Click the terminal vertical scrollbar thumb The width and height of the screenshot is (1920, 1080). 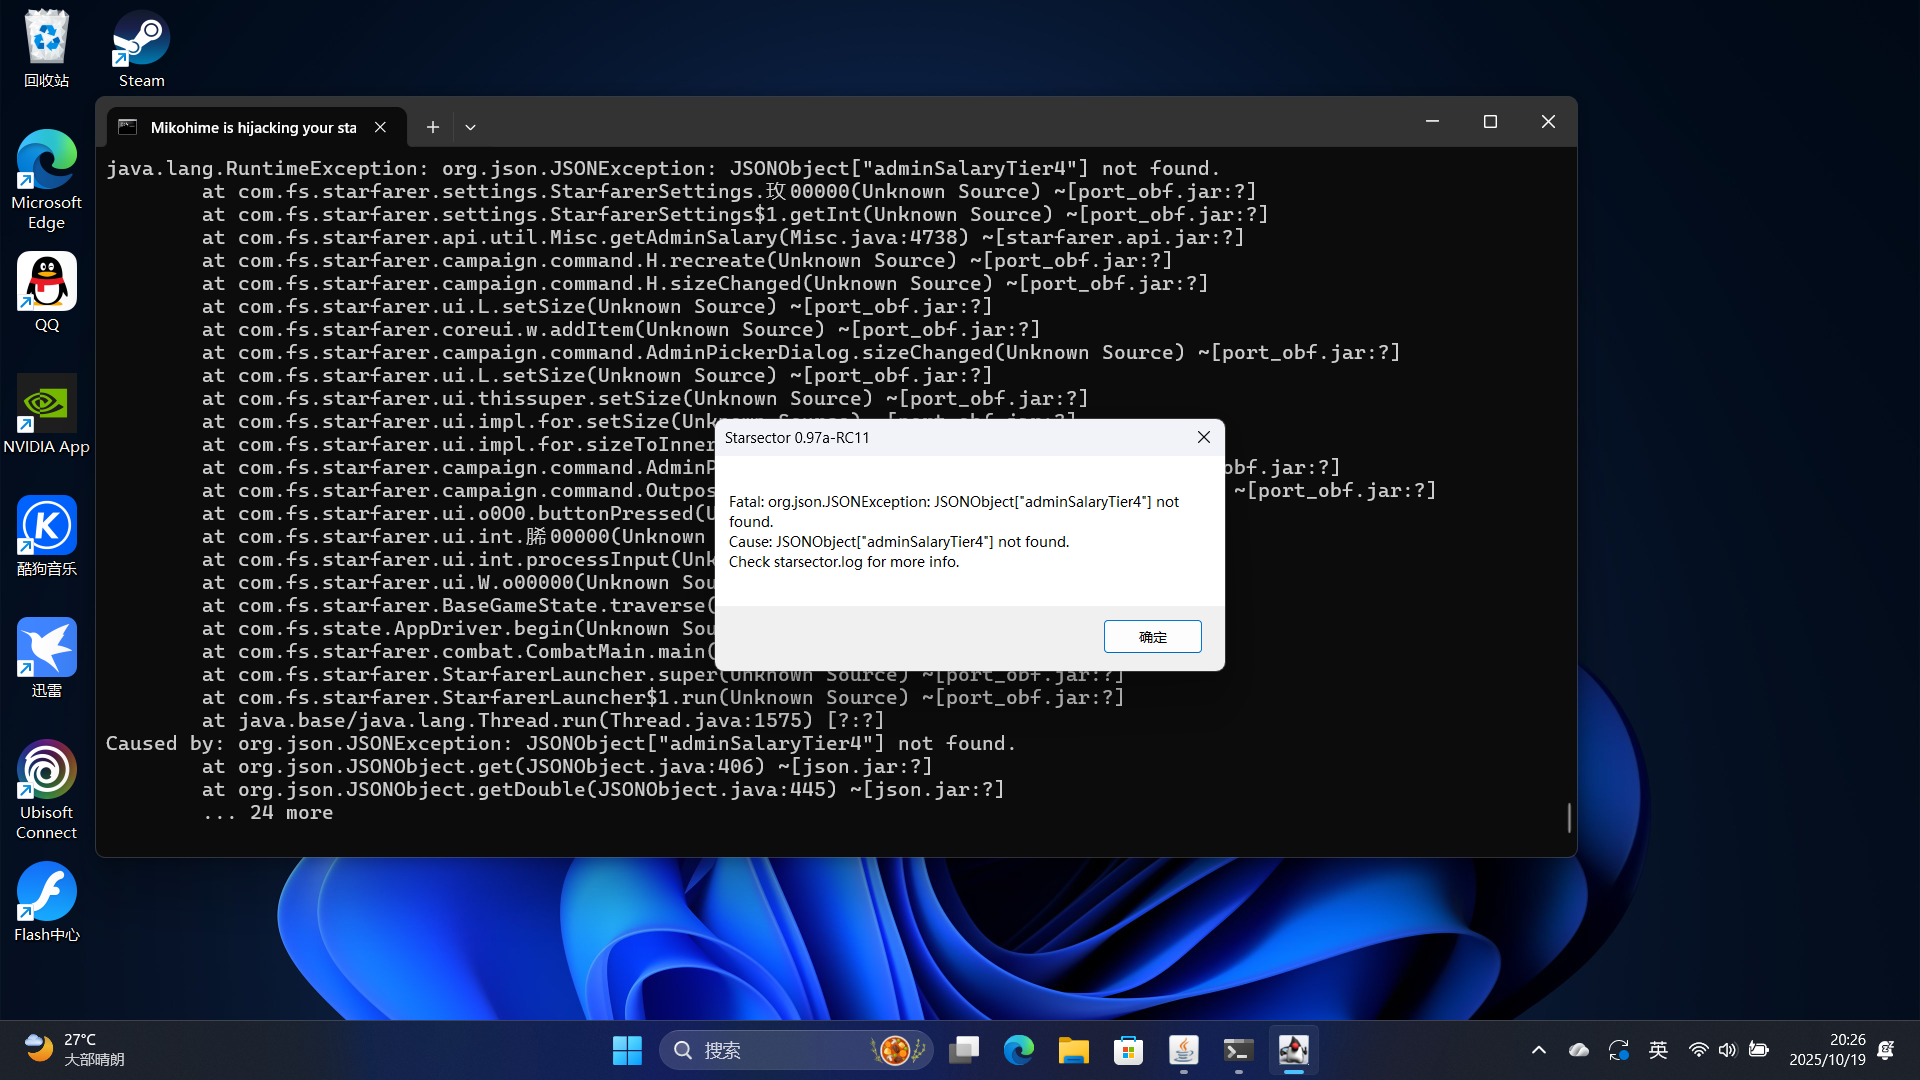(x=1569, y=817)
